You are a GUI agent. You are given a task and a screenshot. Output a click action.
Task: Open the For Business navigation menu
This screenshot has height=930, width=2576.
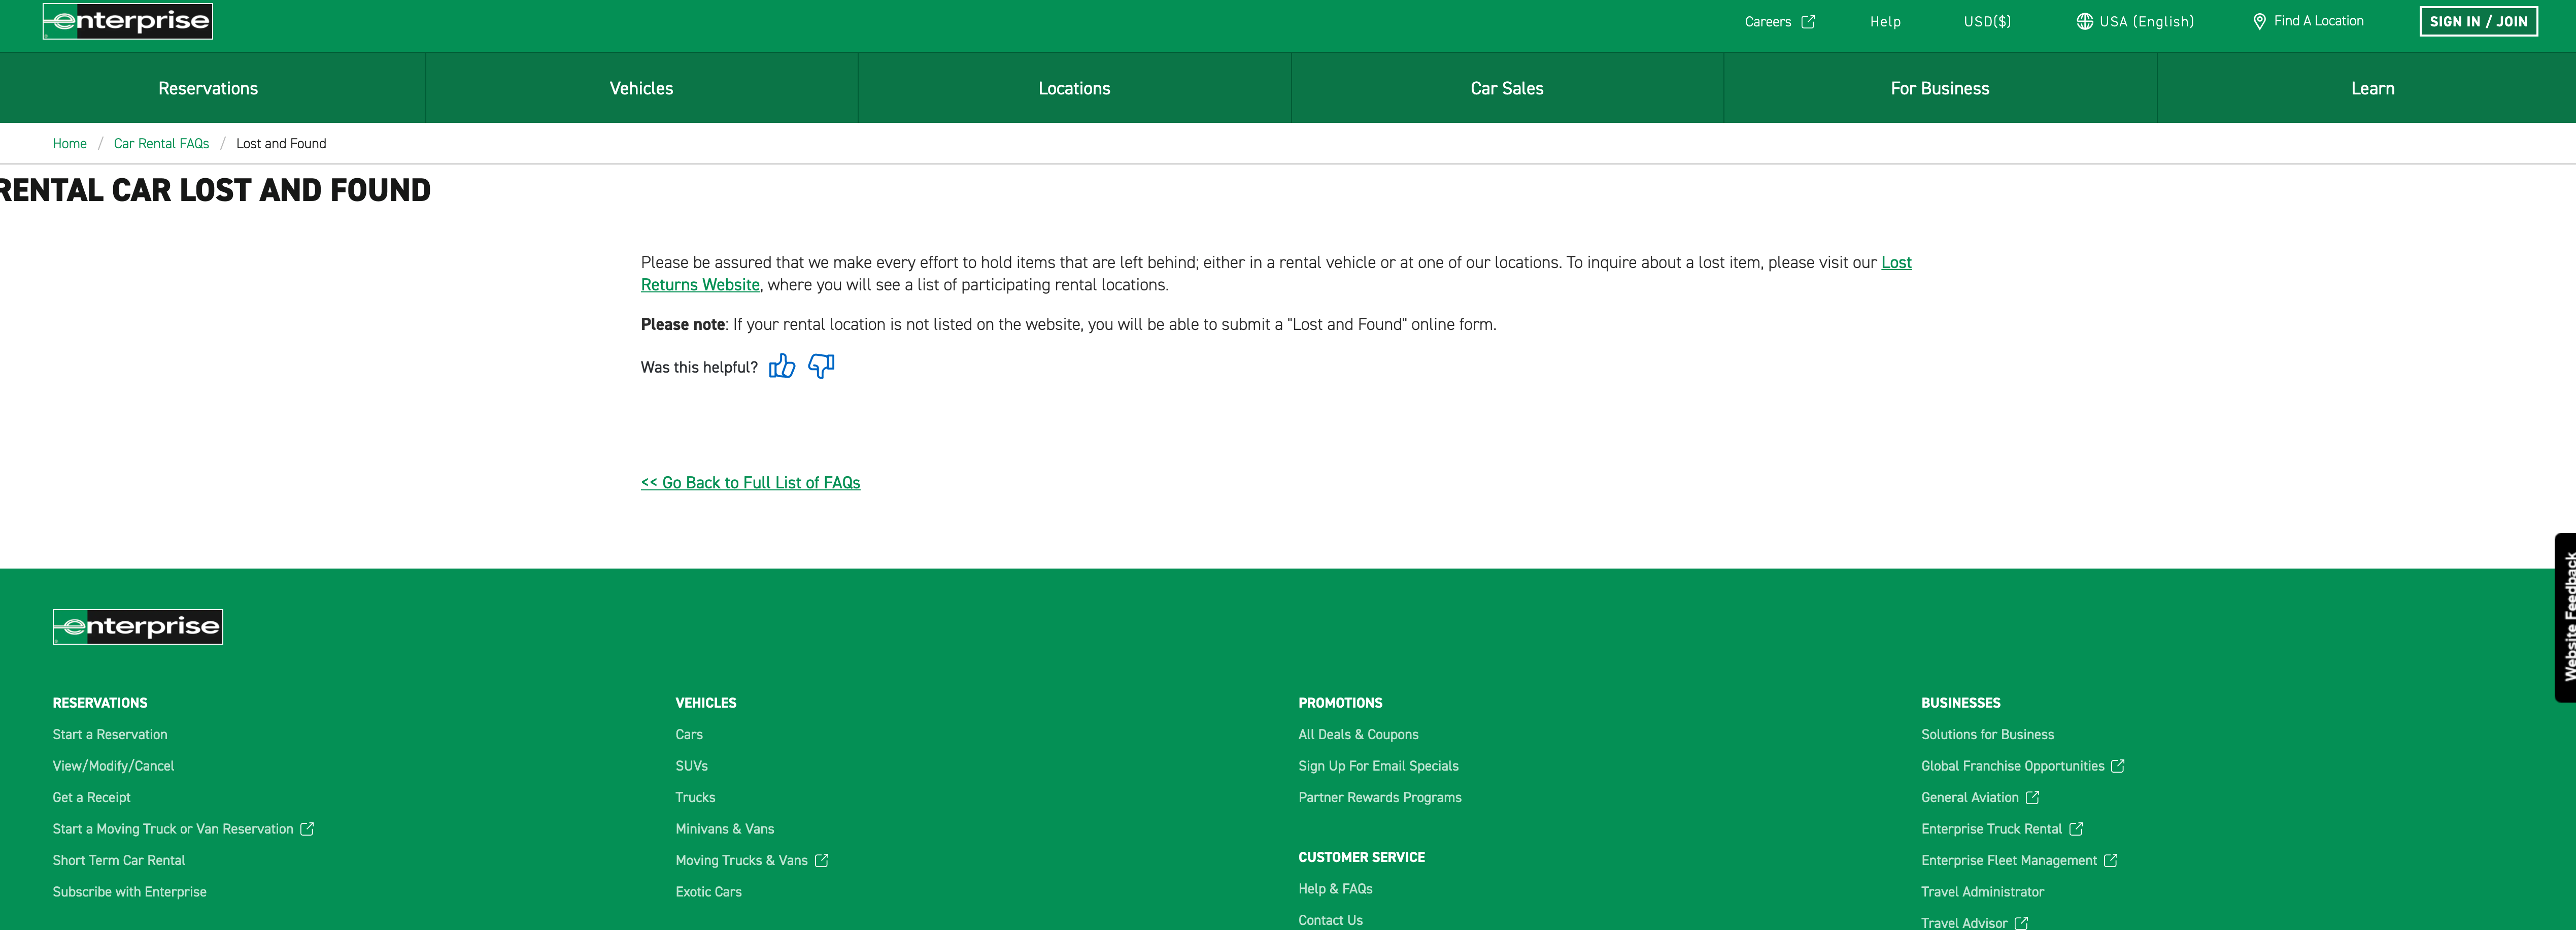coord(1940,88)
